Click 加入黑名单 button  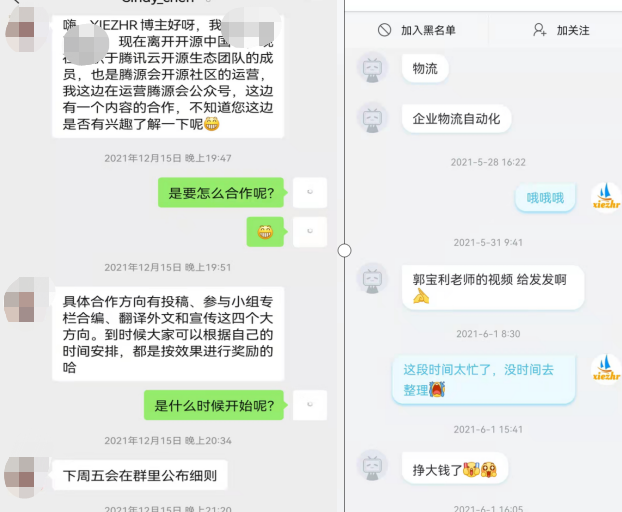[416, 30]
